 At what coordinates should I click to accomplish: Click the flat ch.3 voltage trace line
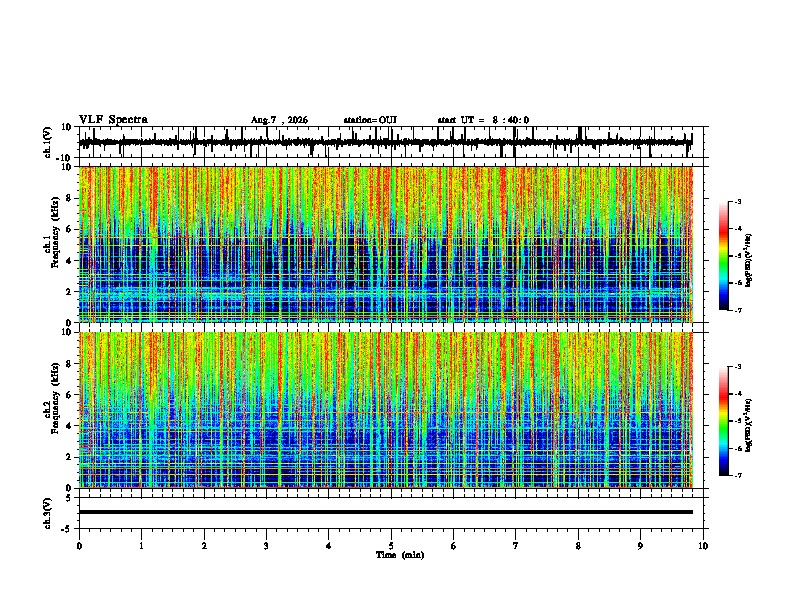386,512
